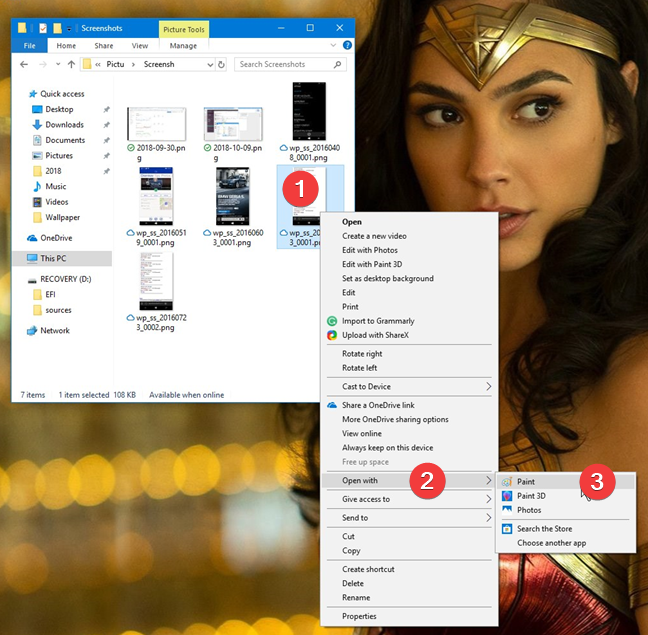Select Search the Store option
The height and width of the screenshot is (635, 648).
click(545, 529)
